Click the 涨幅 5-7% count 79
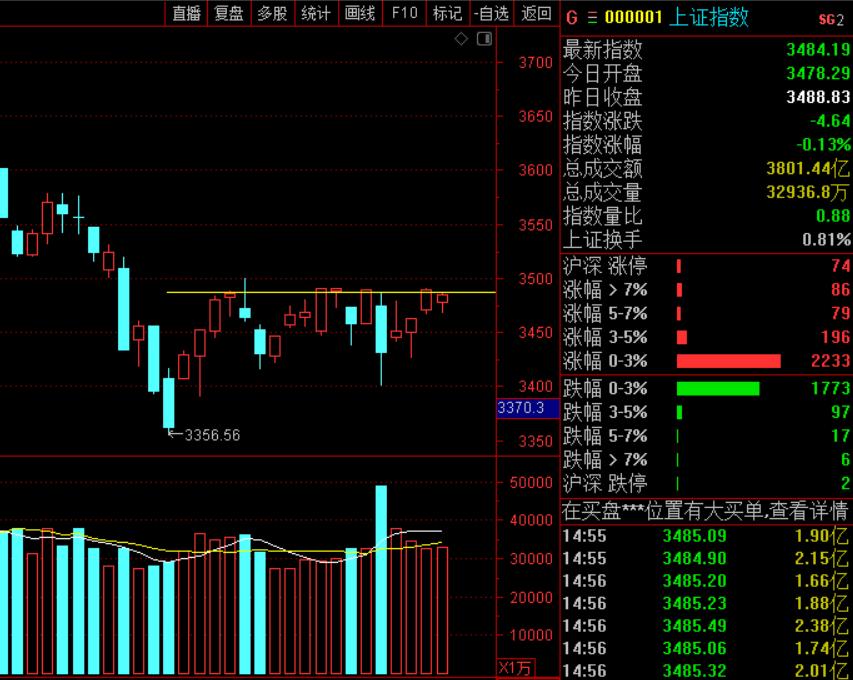Image resolution: width=853 pixels, height=680 pixels. tap(840, 313)
